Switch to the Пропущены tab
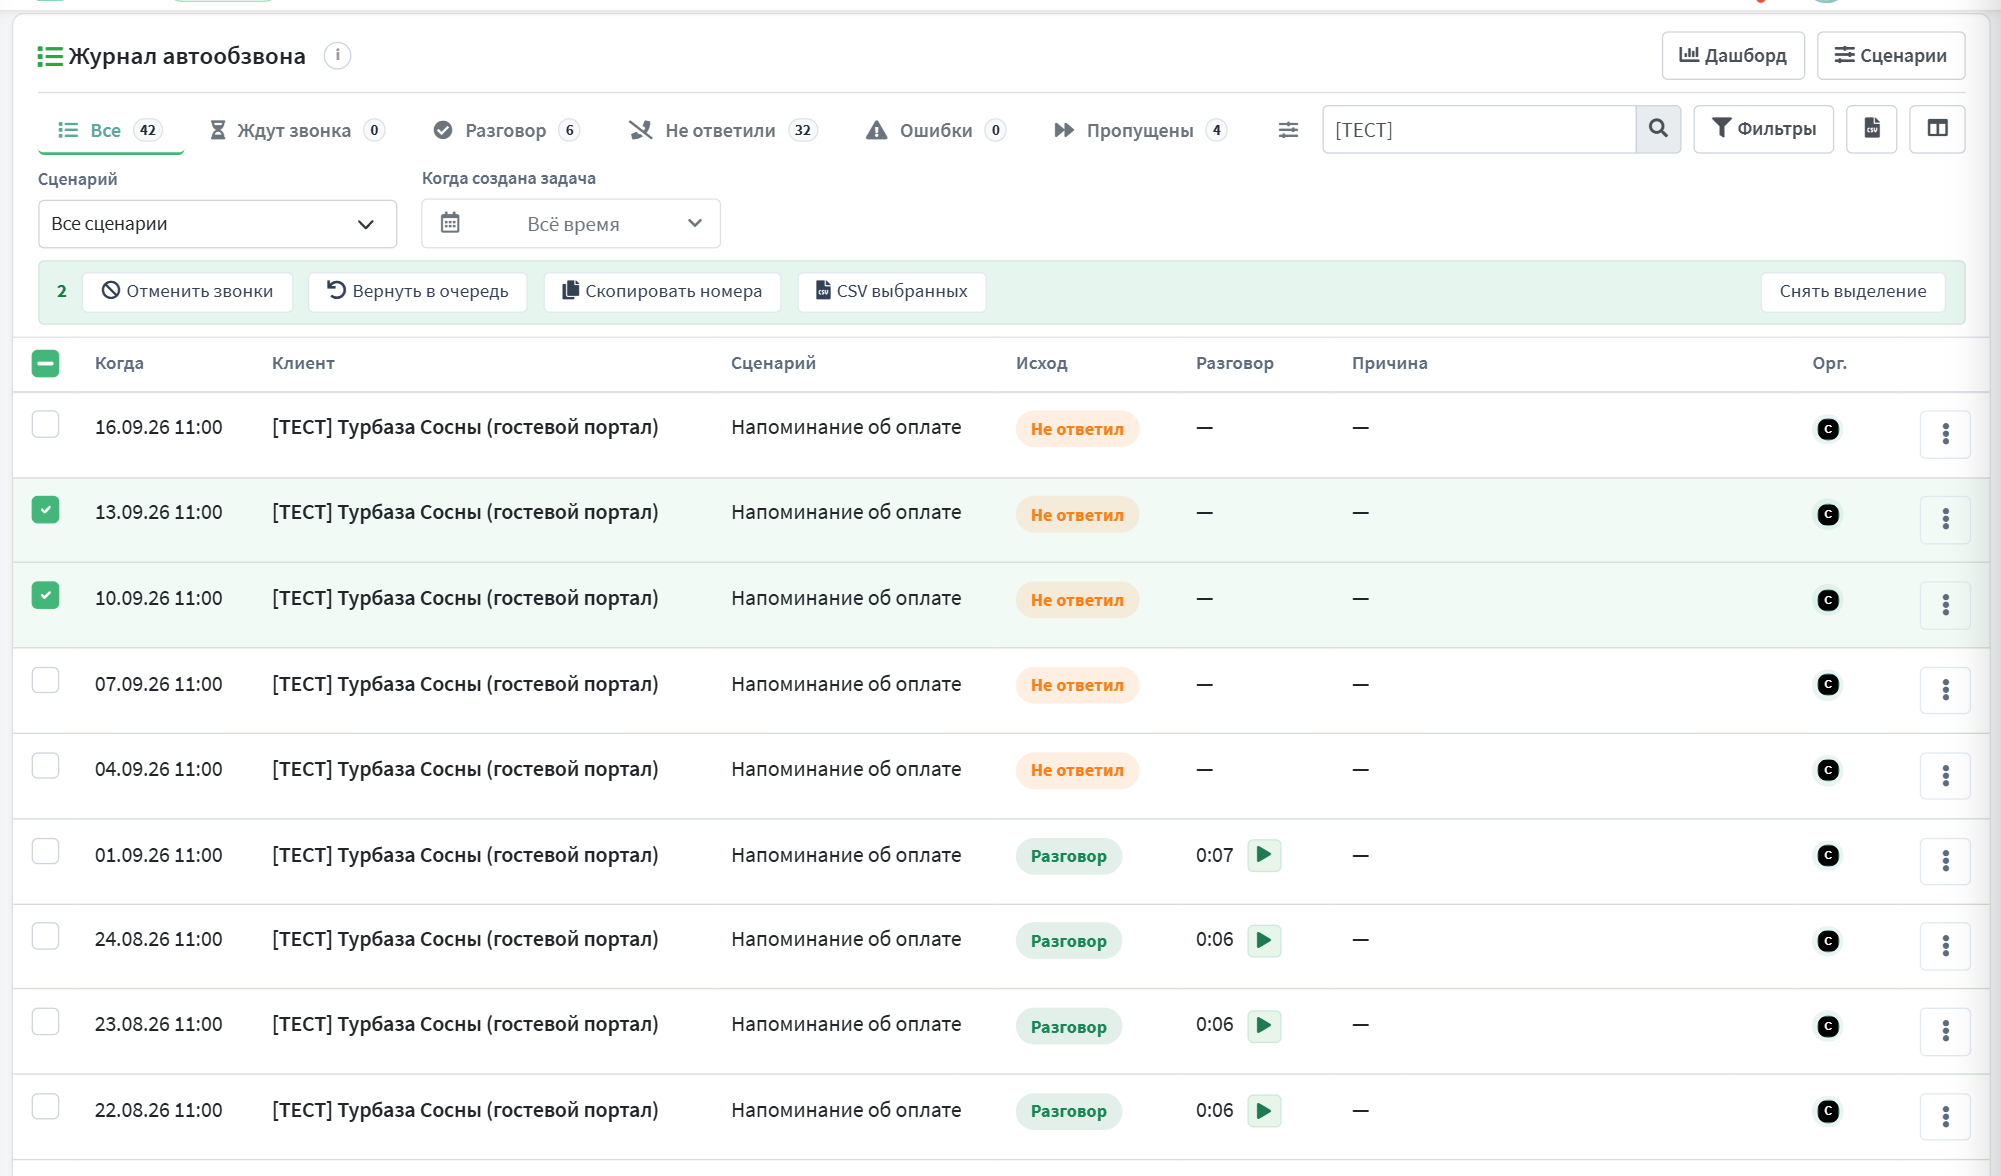Viewport: 2001px width, 1176px height. [1140, 130]
